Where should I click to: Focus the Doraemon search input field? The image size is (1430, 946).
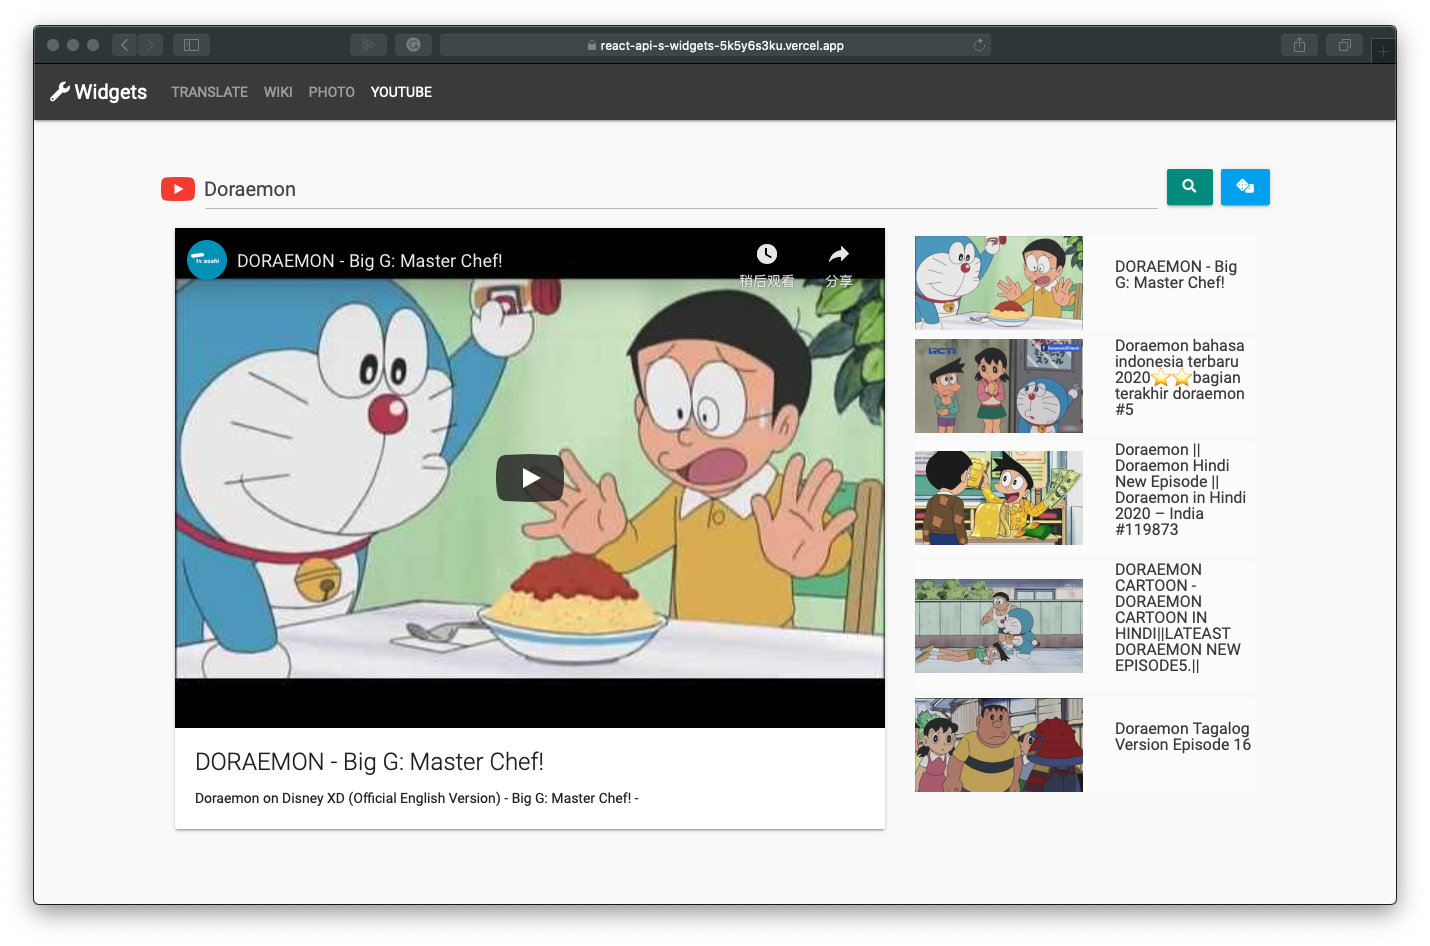(x=681, y=189)
